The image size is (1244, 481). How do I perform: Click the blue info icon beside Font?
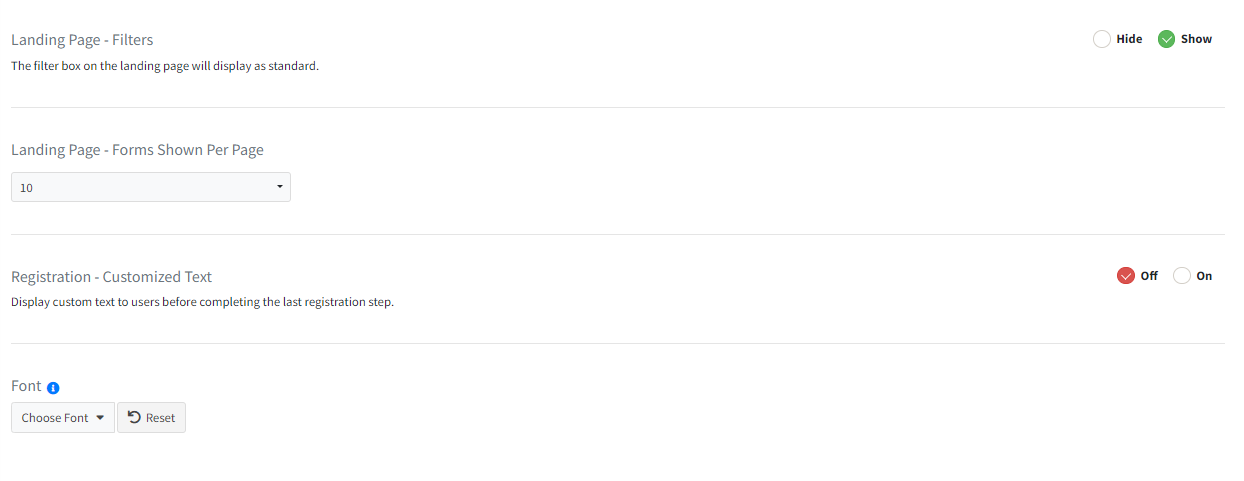click(54, 387)
